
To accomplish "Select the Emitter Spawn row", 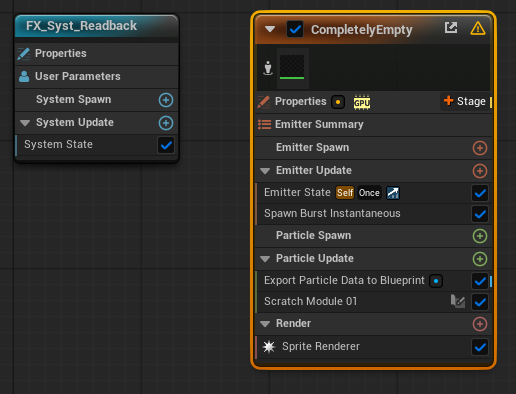I will click(373, 148).
